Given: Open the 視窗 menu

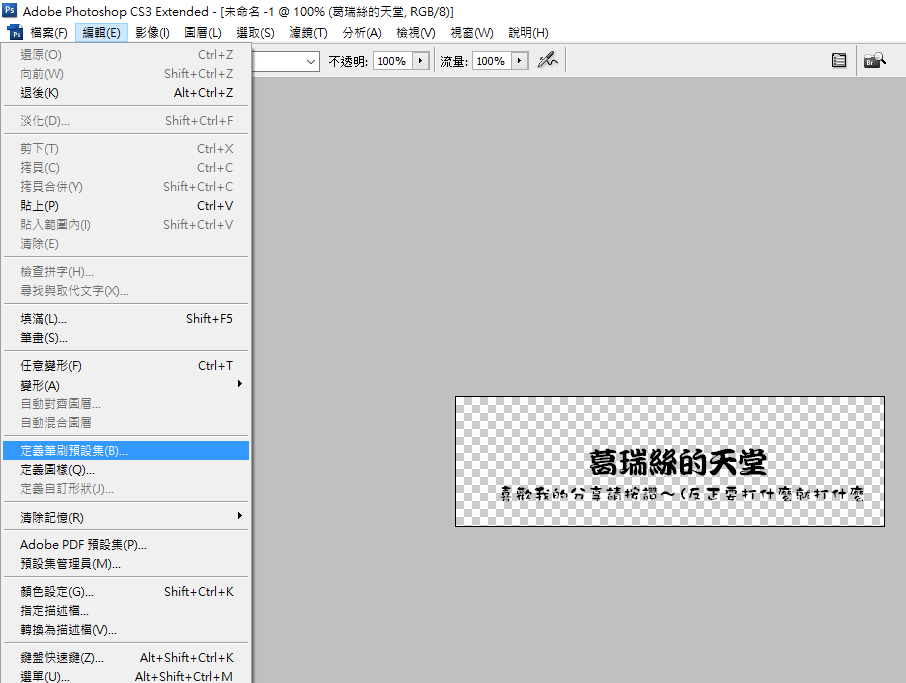Looking at the screenshot, I should point(472,32).
